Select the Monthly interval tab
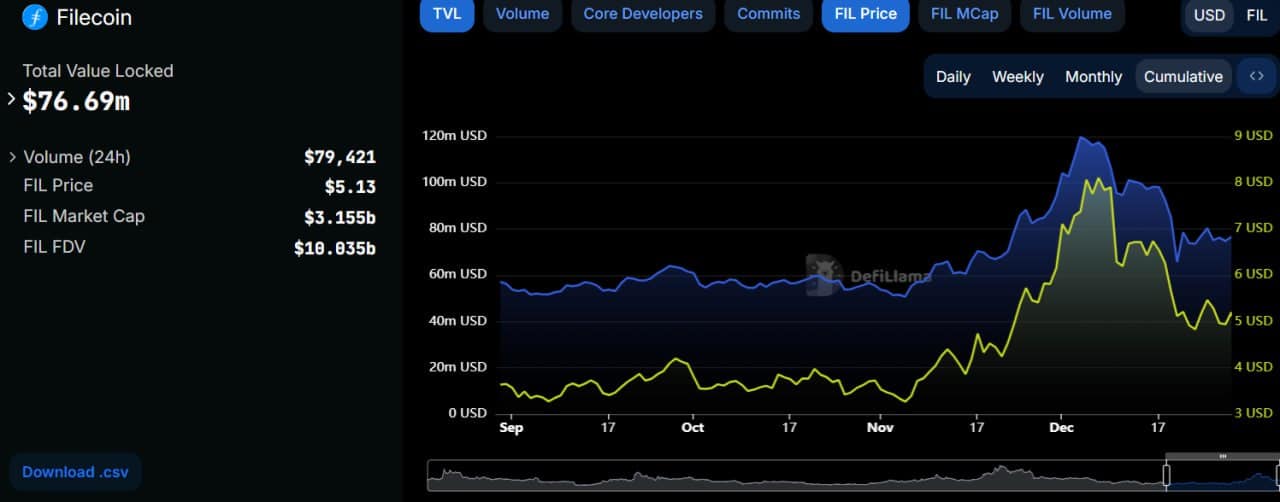1280x502 pixels. point(1093,76)
